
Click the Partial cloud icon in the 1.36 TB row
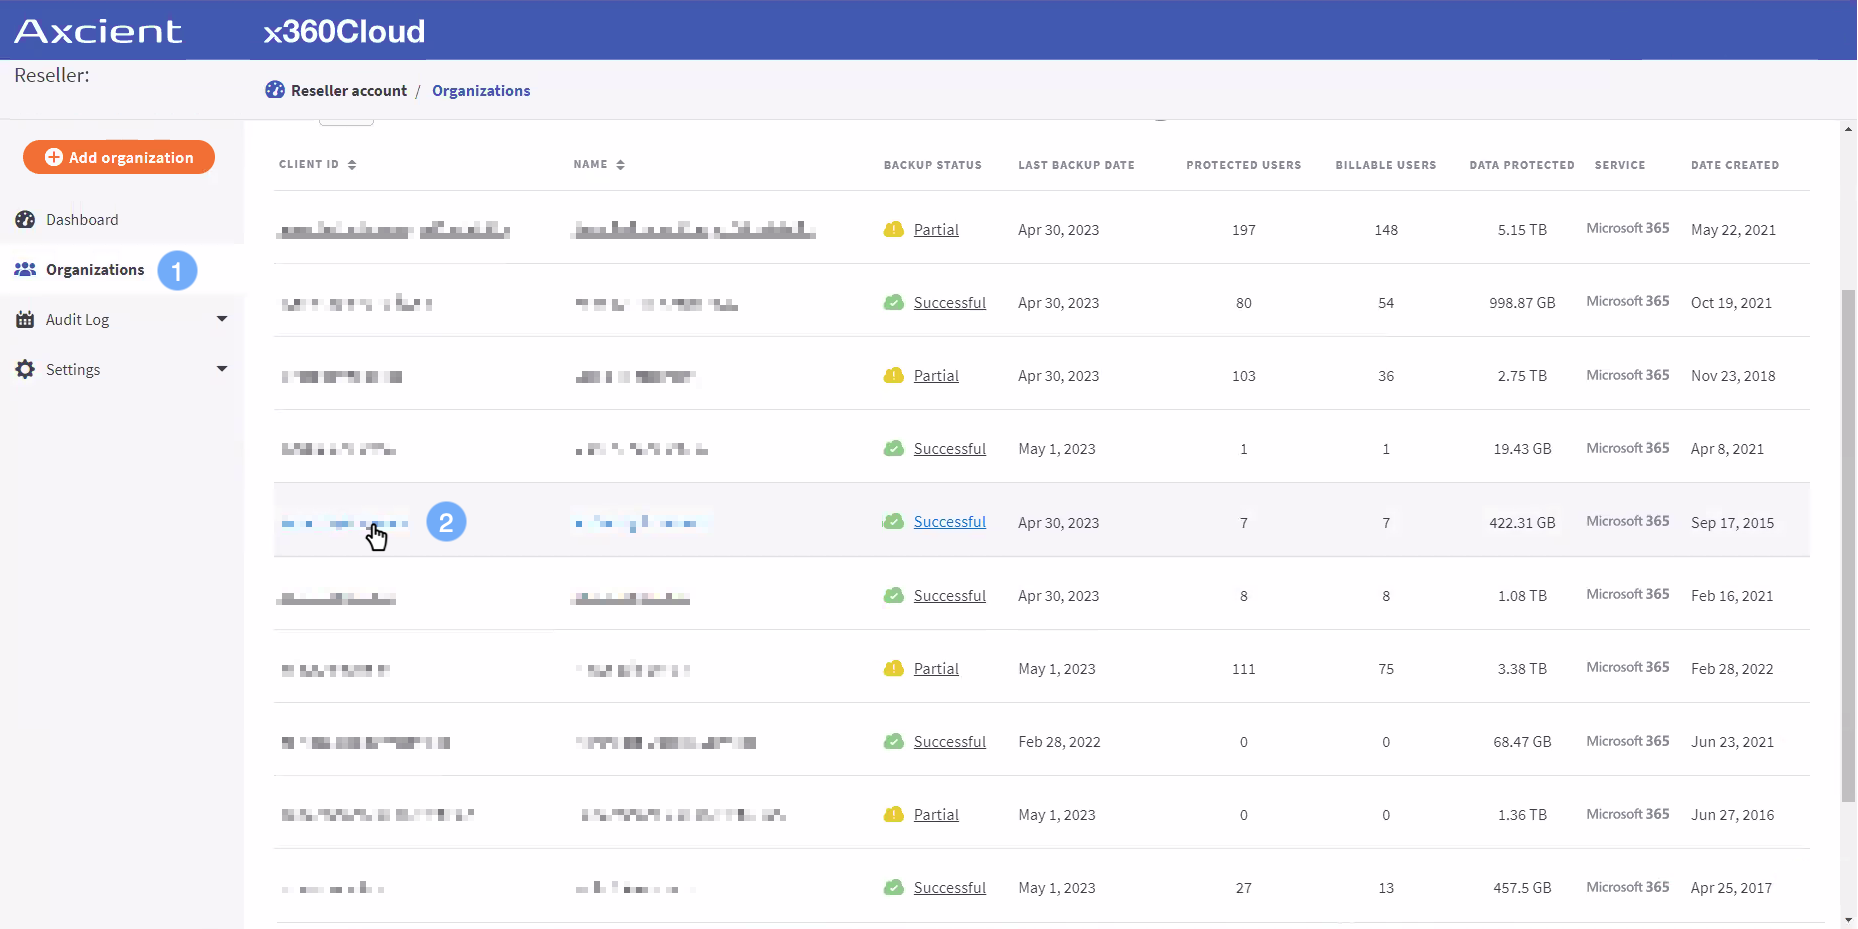(x=894, y=814)
